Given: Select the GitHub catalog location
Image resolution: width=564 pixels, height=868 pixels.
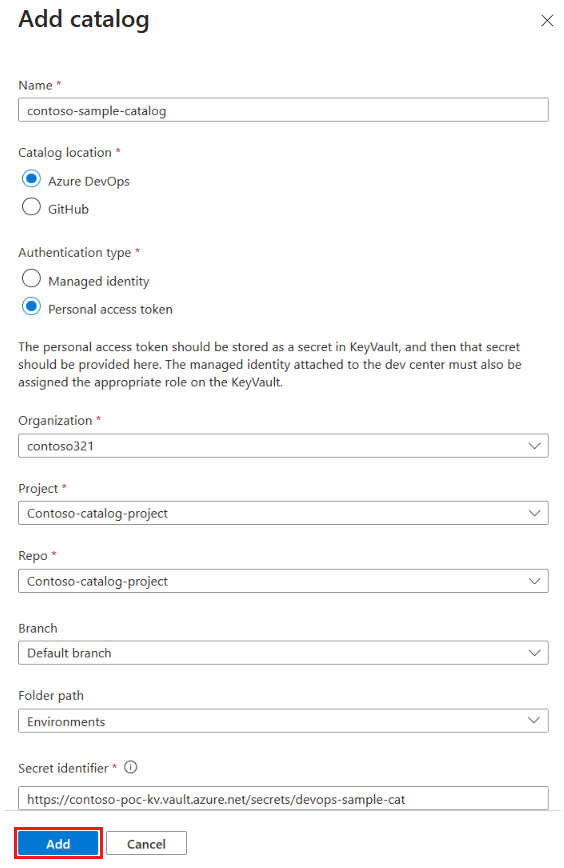Looking at the screenshot, I should pyautogui.click(x=31, y=207).
